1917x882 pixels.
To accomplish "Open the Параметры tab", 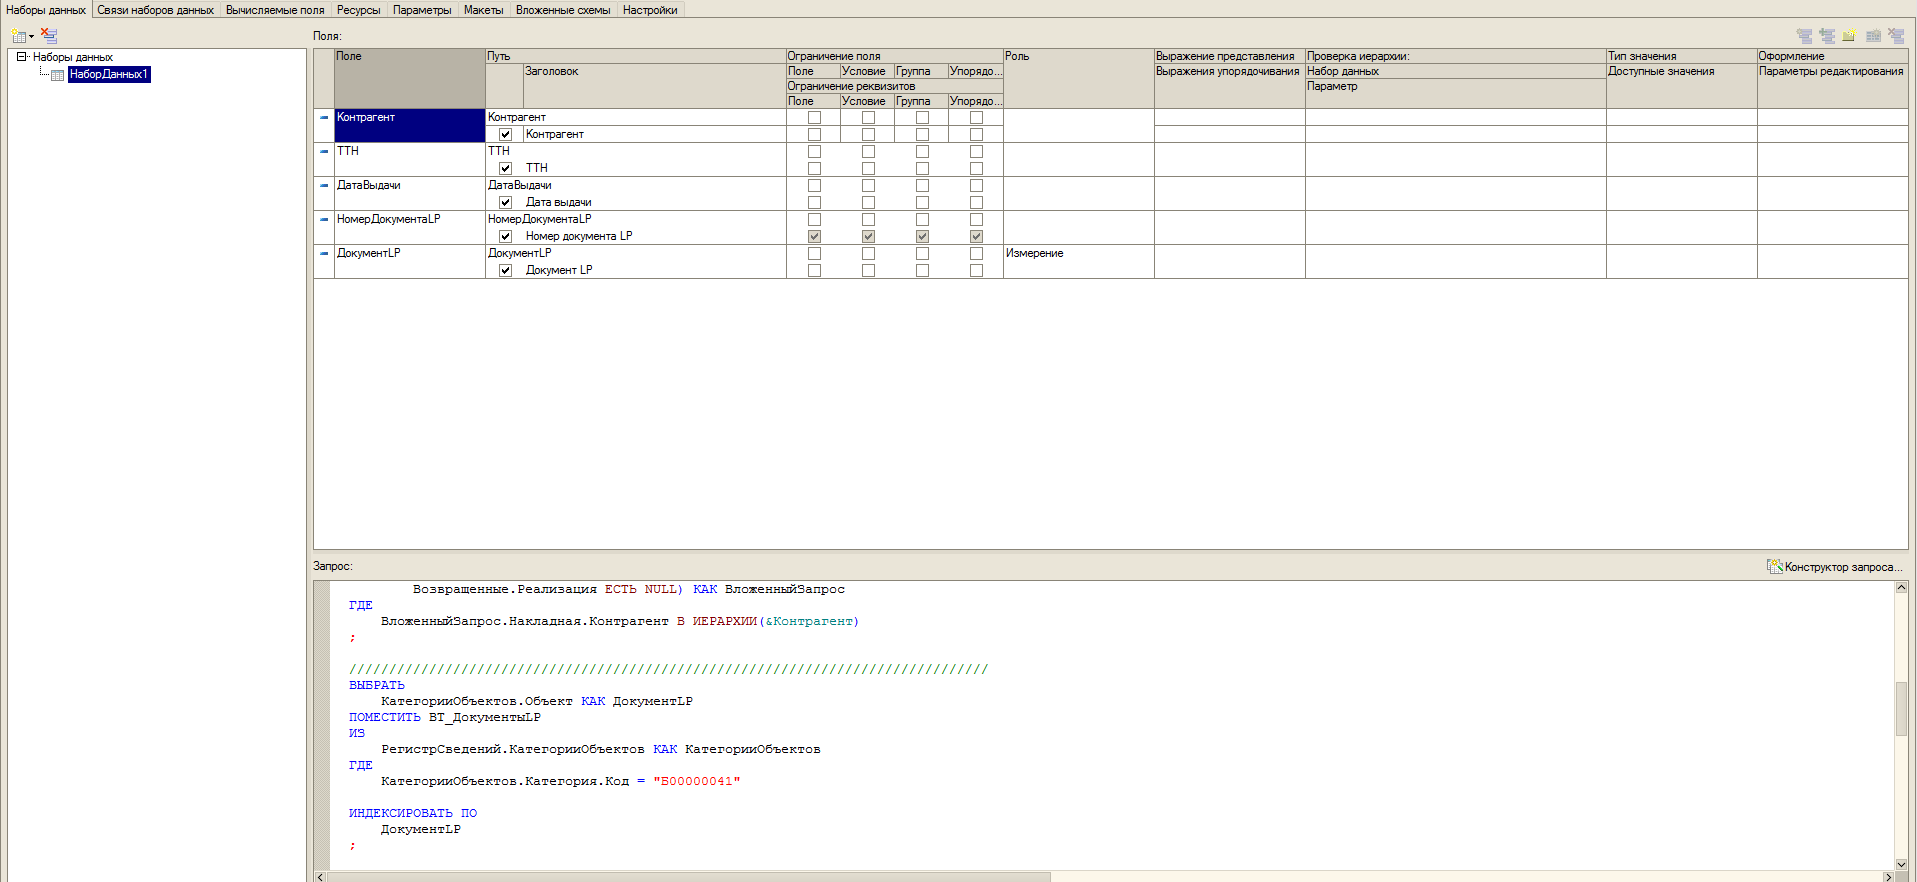I will click(x=422, y=10).
